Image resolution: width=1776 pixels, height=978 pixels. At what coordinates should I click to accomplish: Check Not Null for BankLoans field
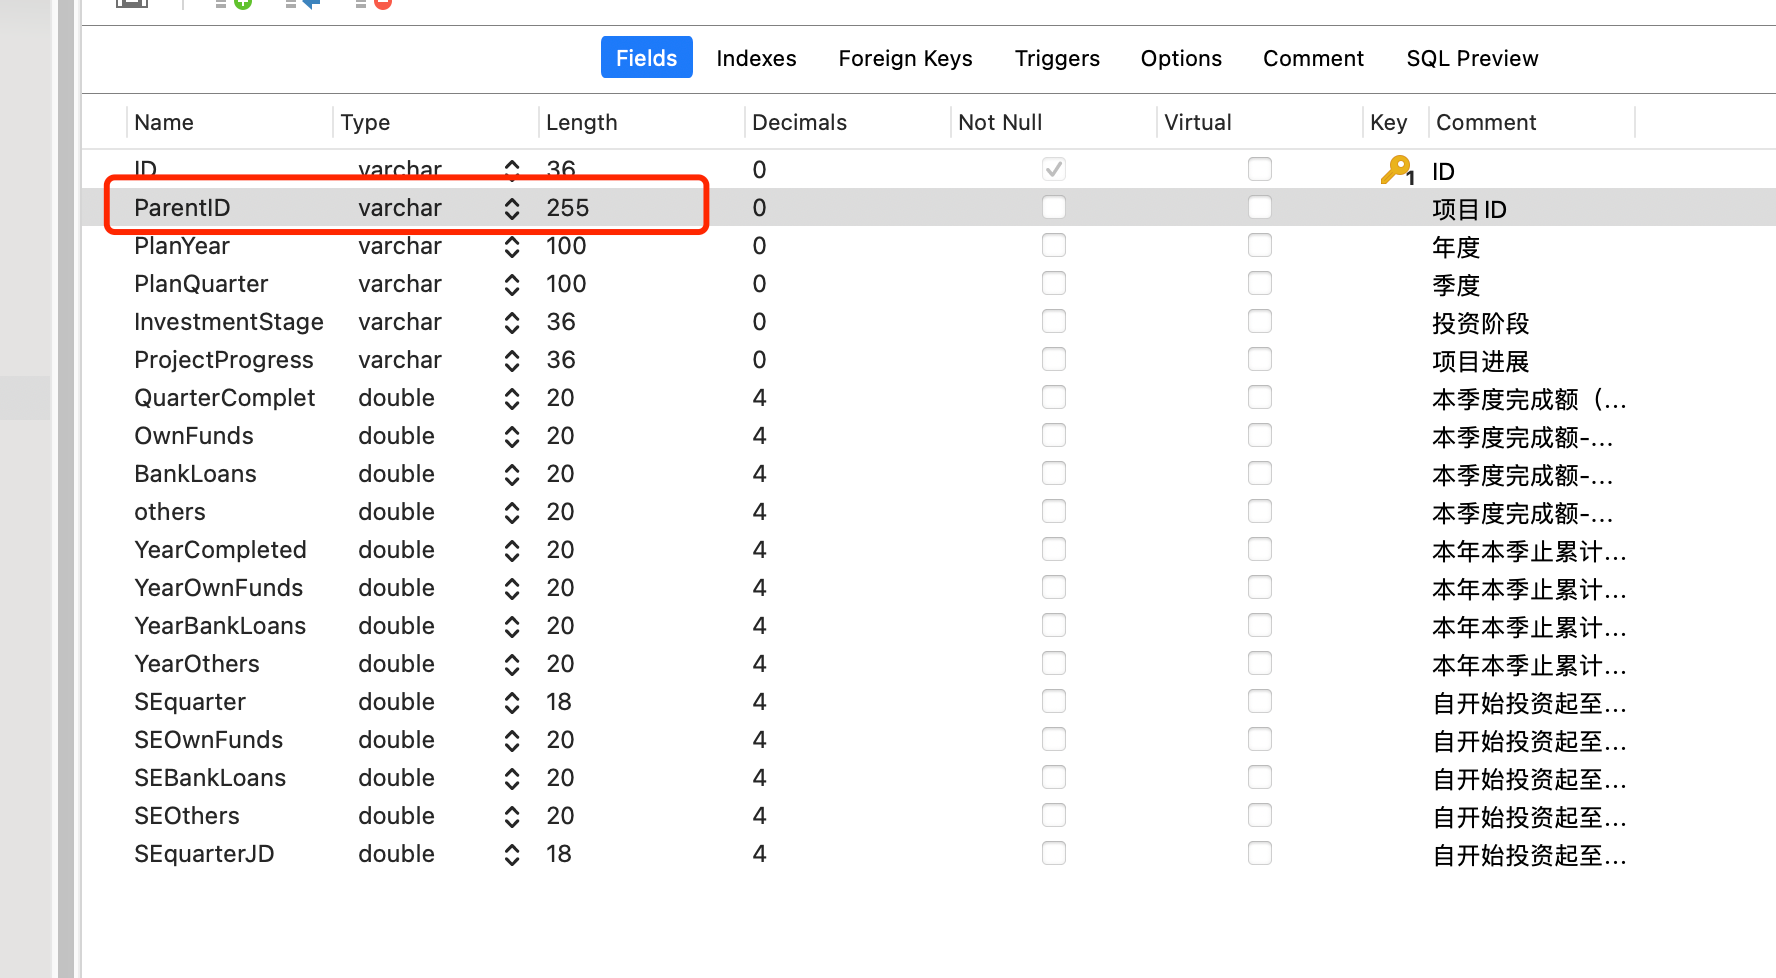click(x=1053, y=473)
